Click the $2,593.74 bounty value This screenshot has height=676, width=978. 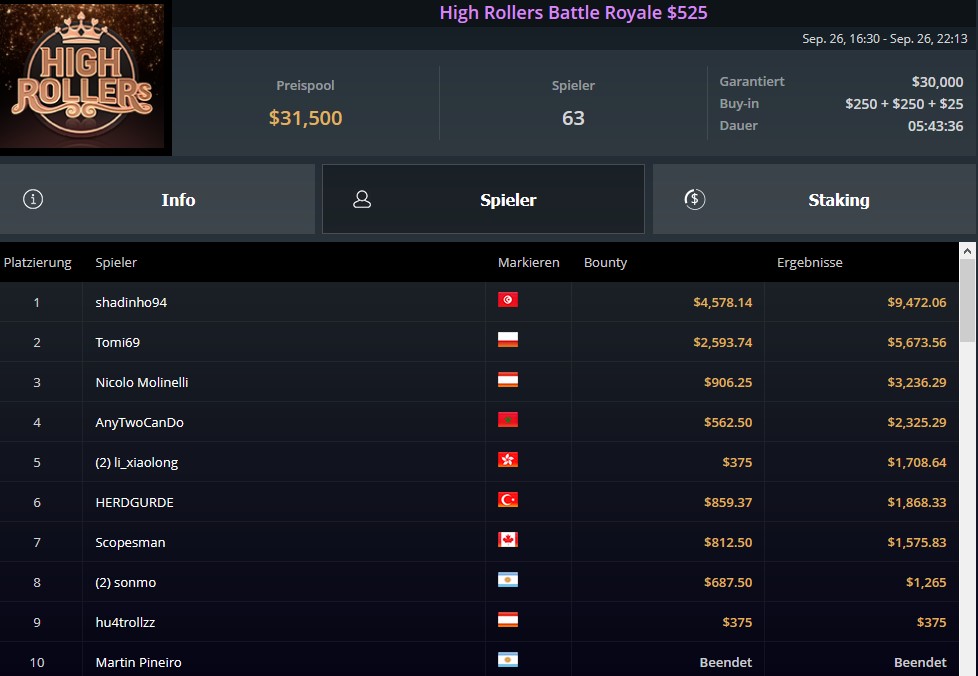tap(722, 342)
